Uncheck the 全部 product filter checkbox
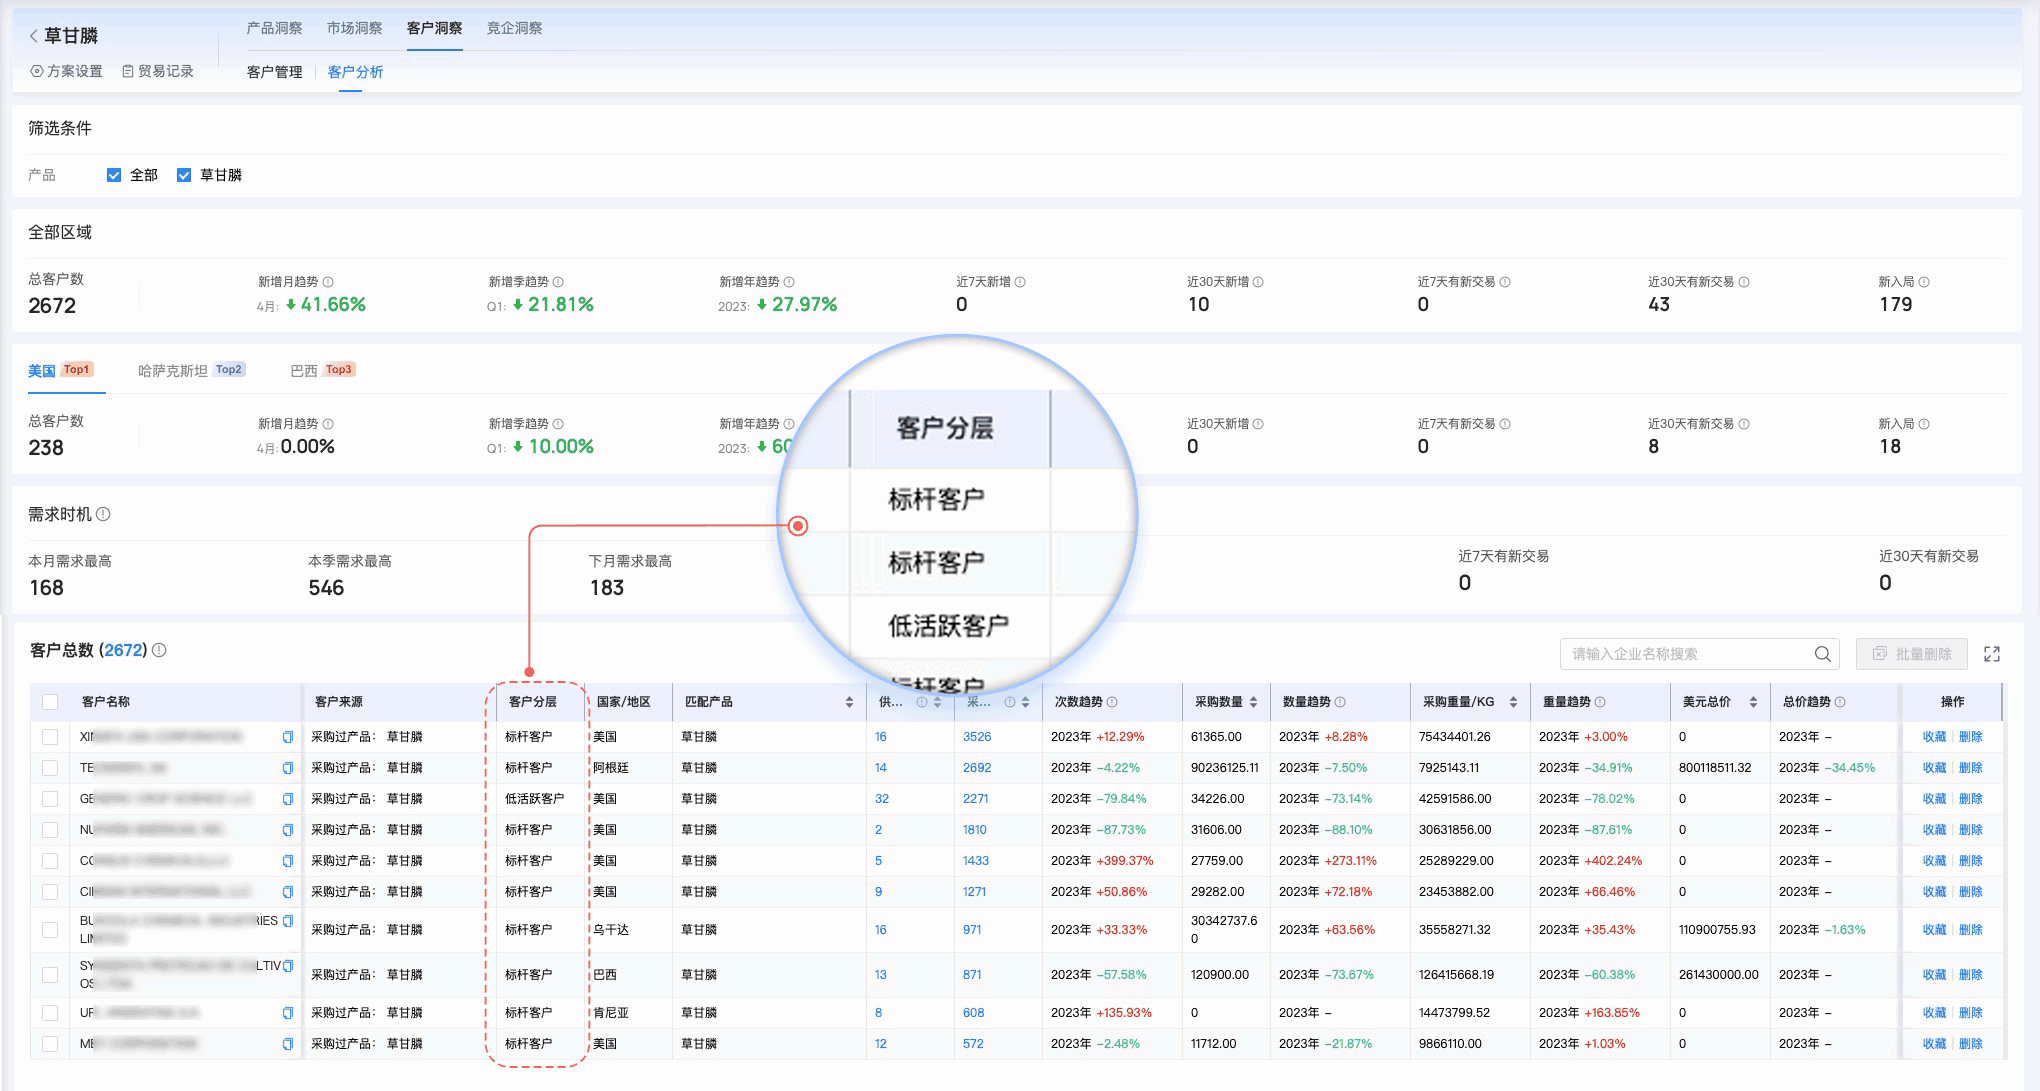The image size is (2040, 1091). 114,174
